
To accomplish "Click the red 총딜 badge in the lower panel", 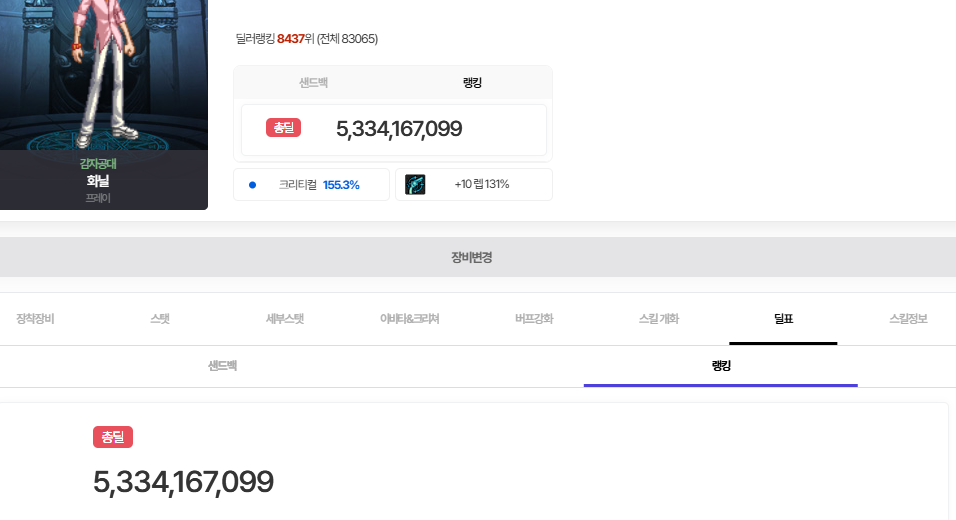I will pos(113,437).
